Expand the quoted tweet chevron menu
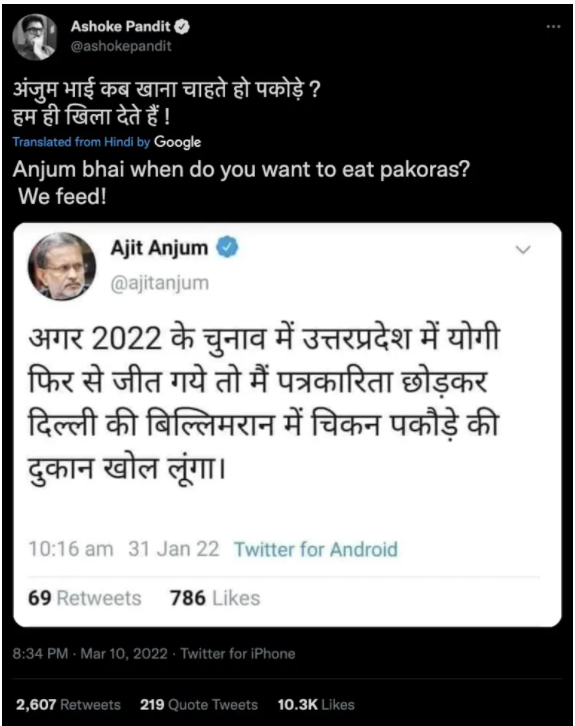 click(523, 250)
